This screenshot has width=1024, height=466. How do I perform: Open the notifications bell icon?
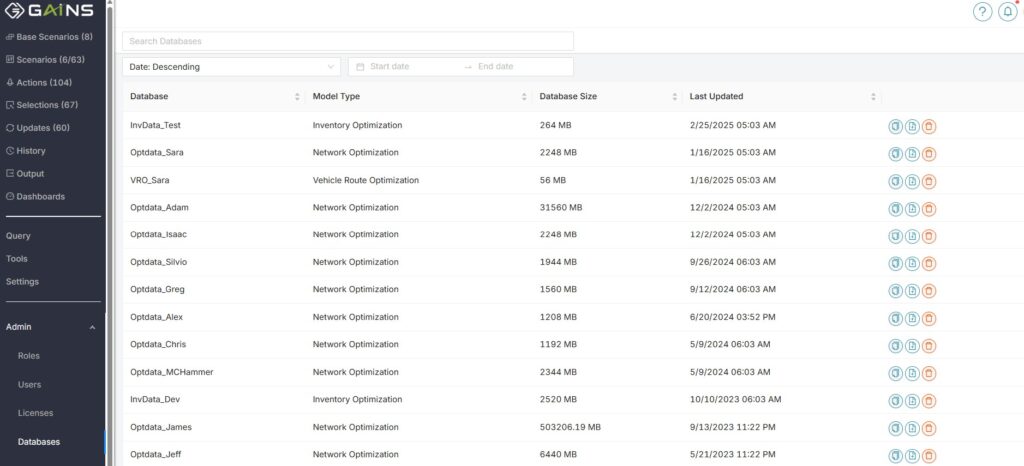(x=1008, y=12)
